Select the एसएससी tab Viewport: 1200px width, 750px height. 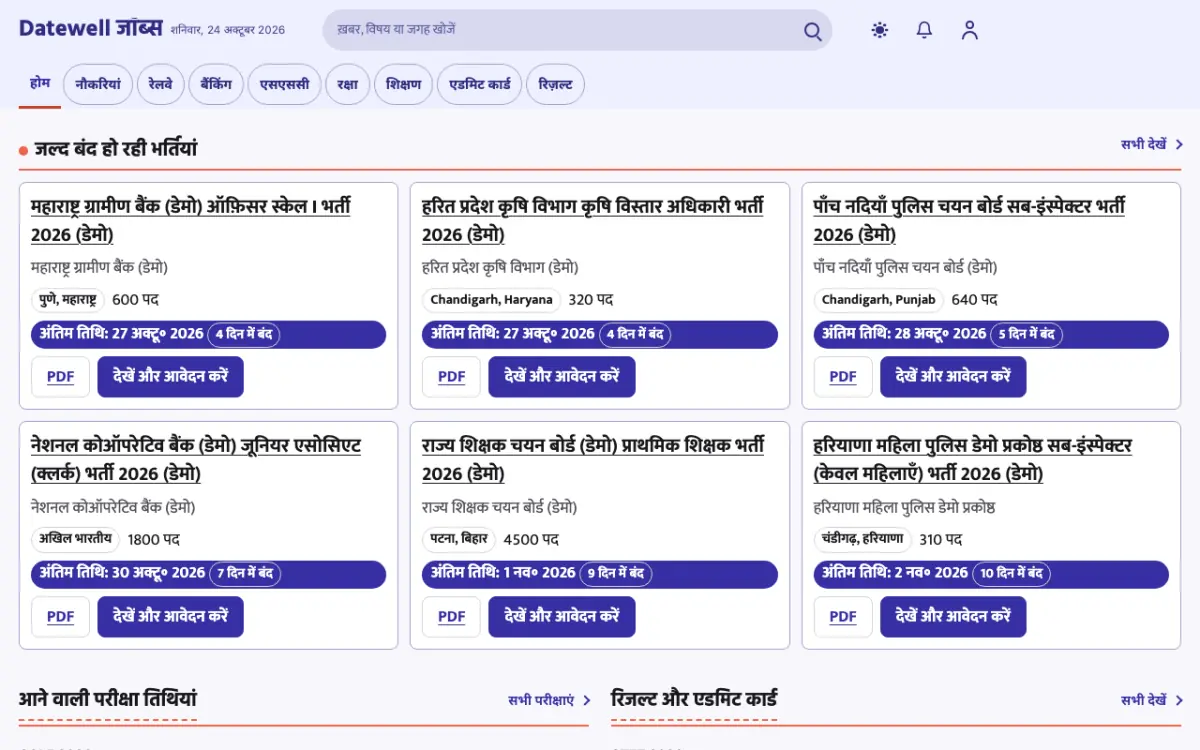pyautogui.click(x=284, y=85)
